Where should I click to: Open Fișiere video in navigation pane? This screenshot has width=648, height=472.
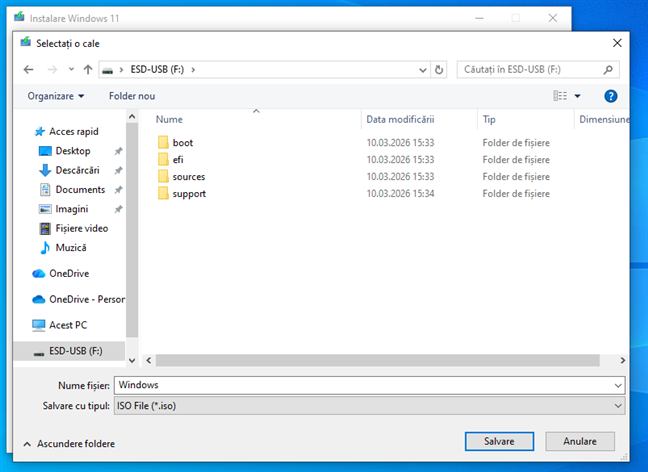tap(74, 229)
